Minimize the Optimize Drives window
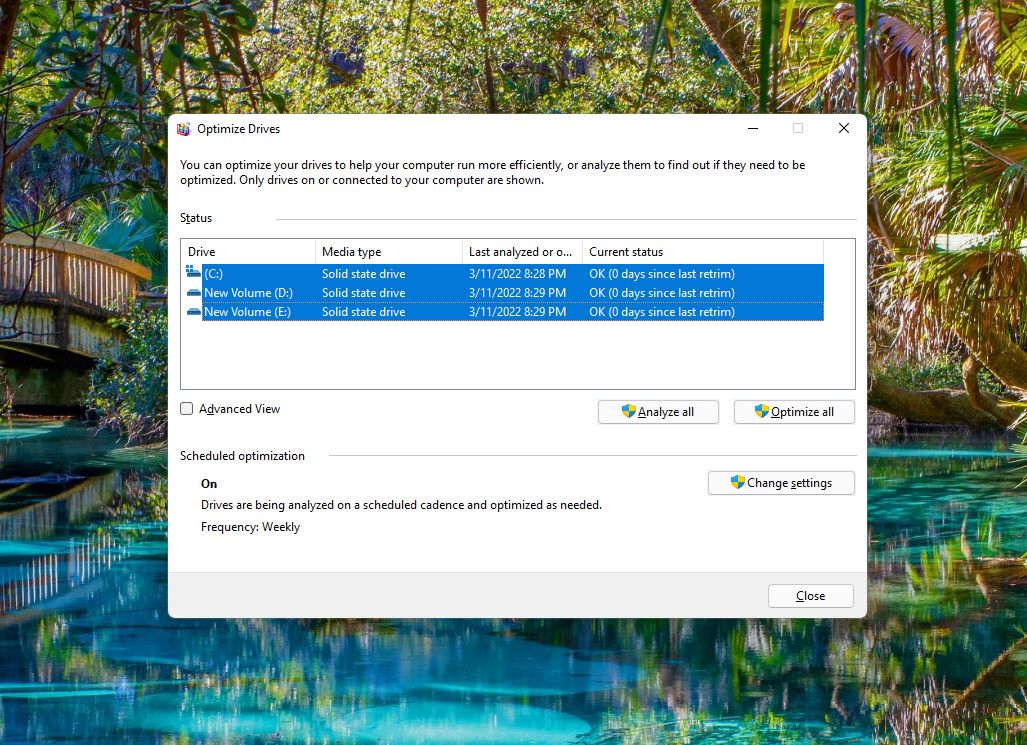The width and height of the screenshot is (1027, 745). (x=752, y=128)
